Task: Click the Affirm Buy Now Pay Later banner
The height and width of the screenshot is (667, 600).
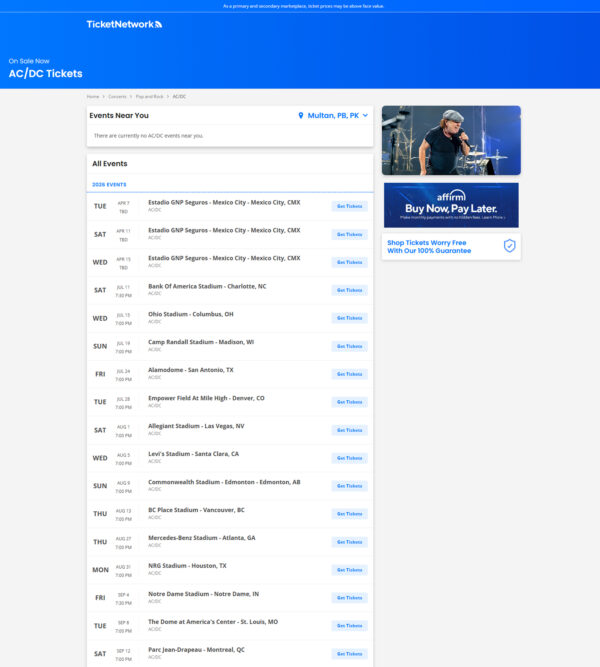Action: click(x=451, y=204)
